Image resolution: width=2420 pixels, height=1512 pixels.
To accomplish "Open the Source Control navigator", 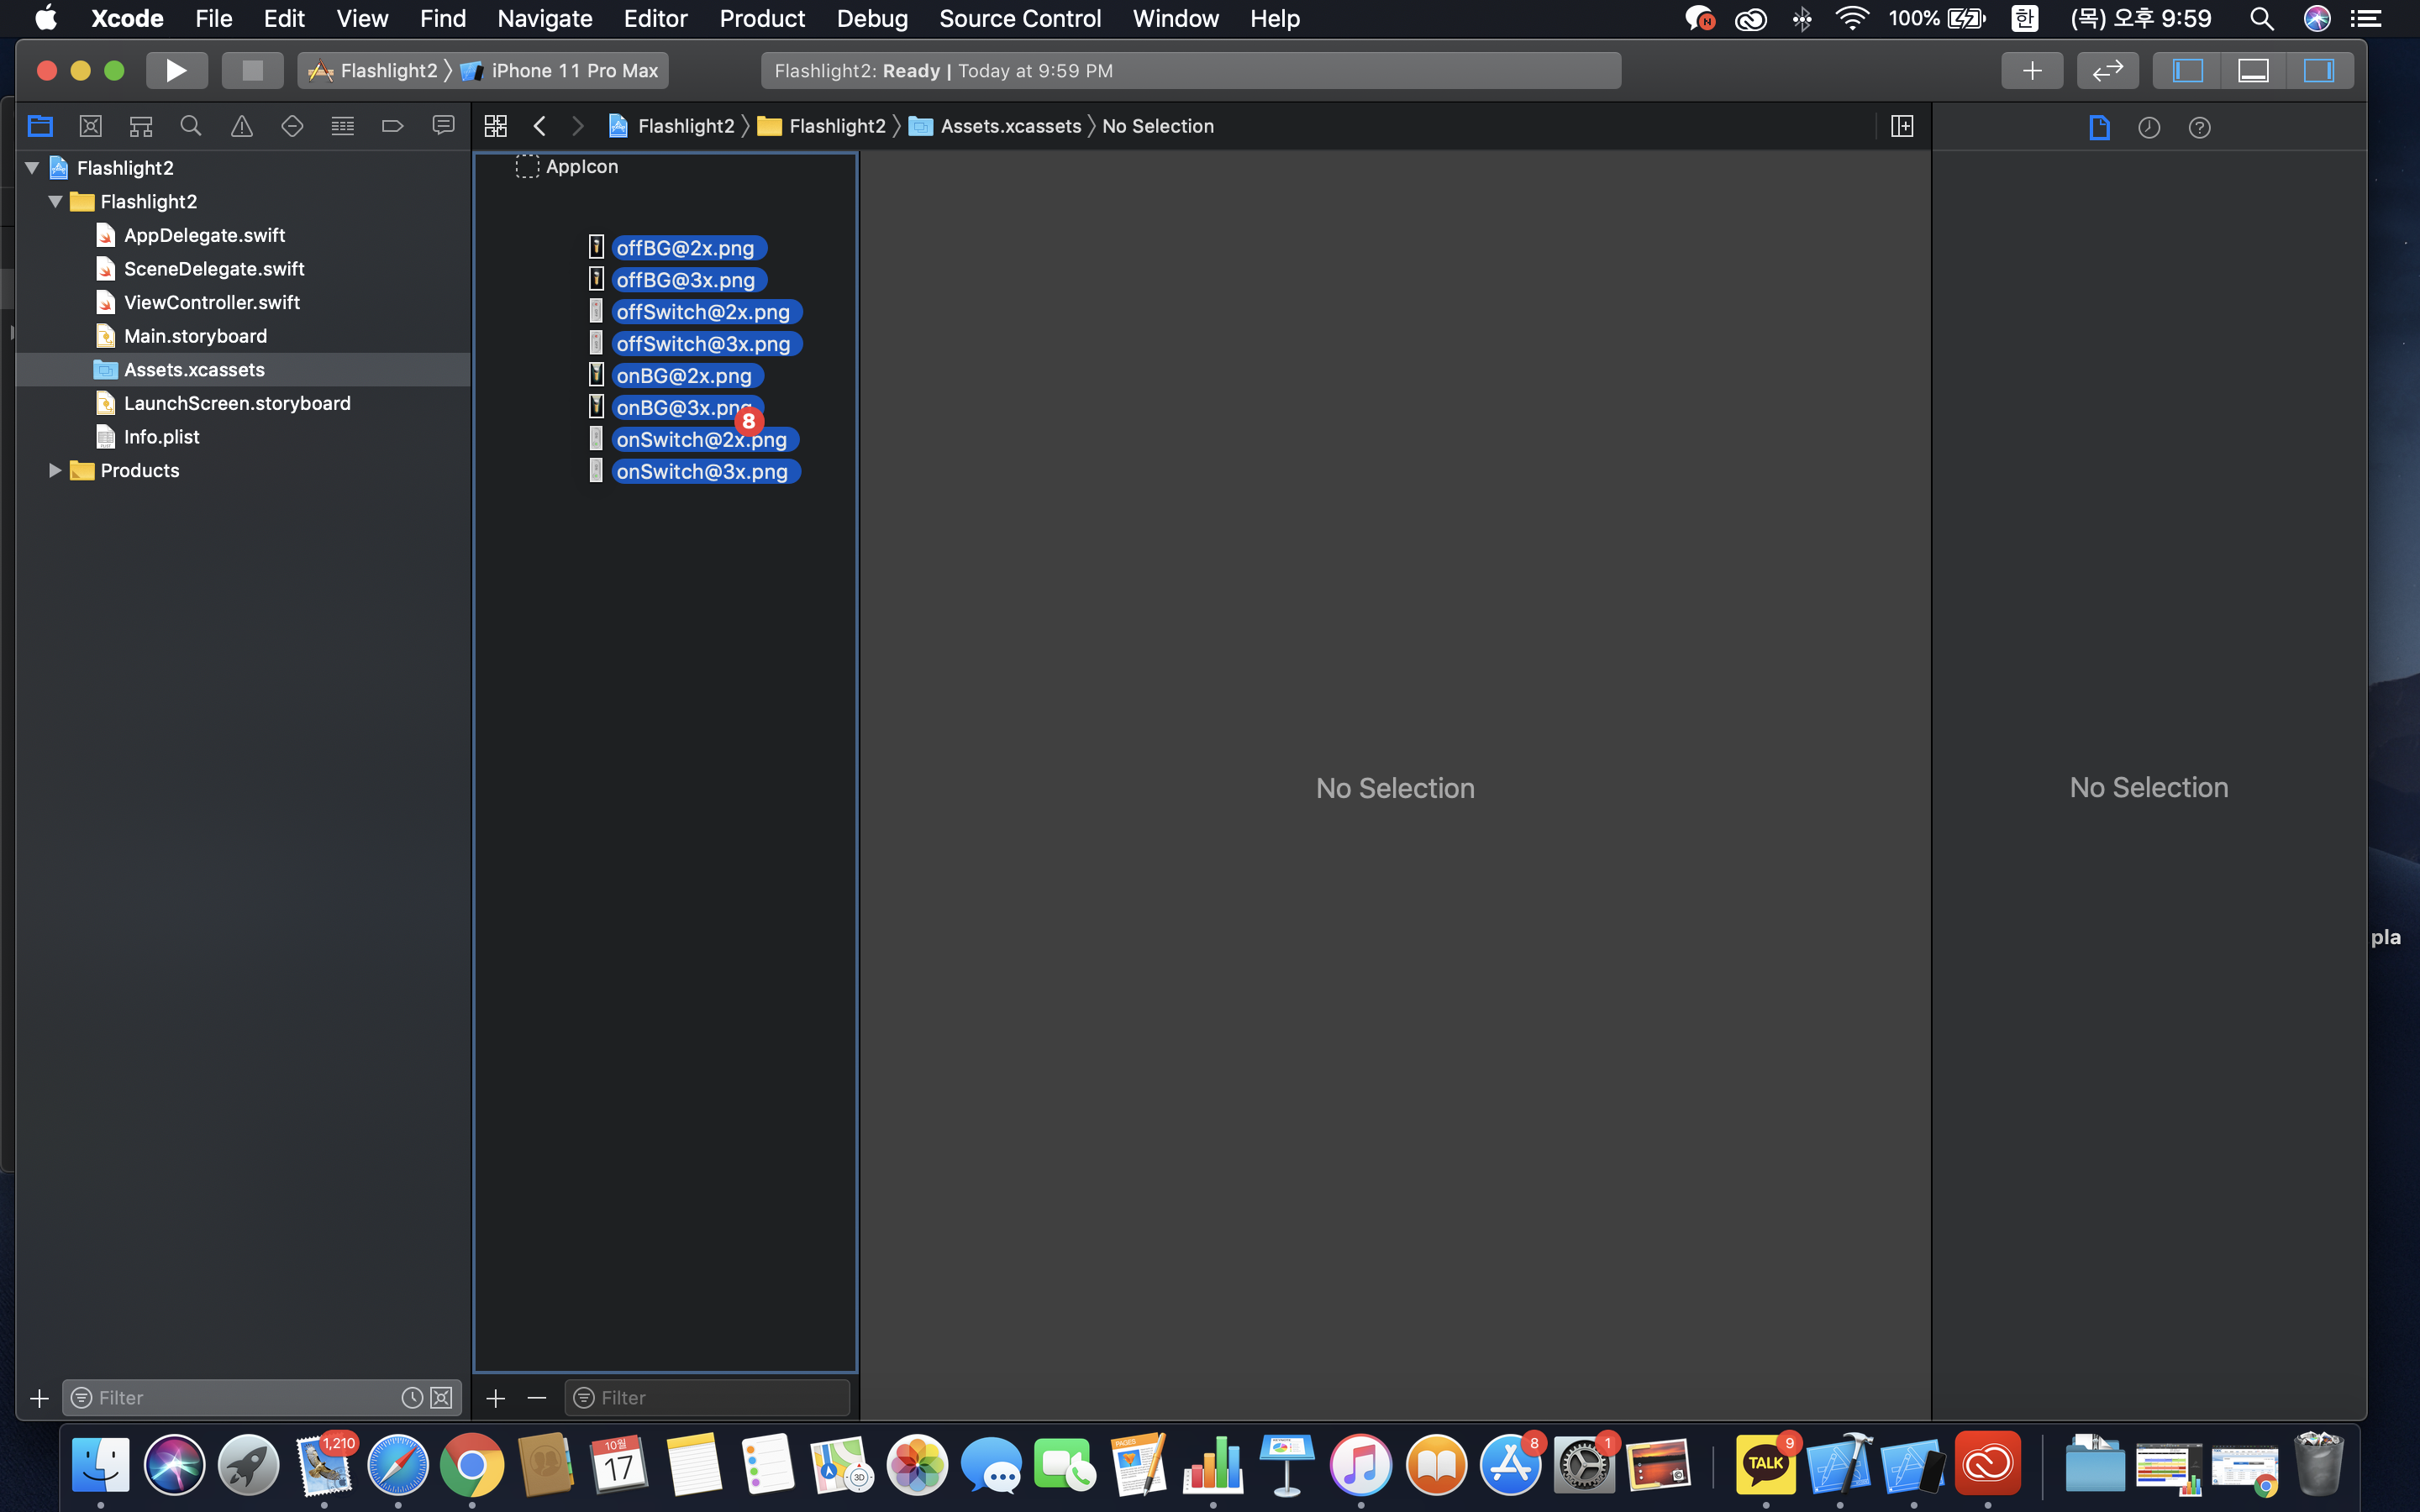I will pos(90,126).
